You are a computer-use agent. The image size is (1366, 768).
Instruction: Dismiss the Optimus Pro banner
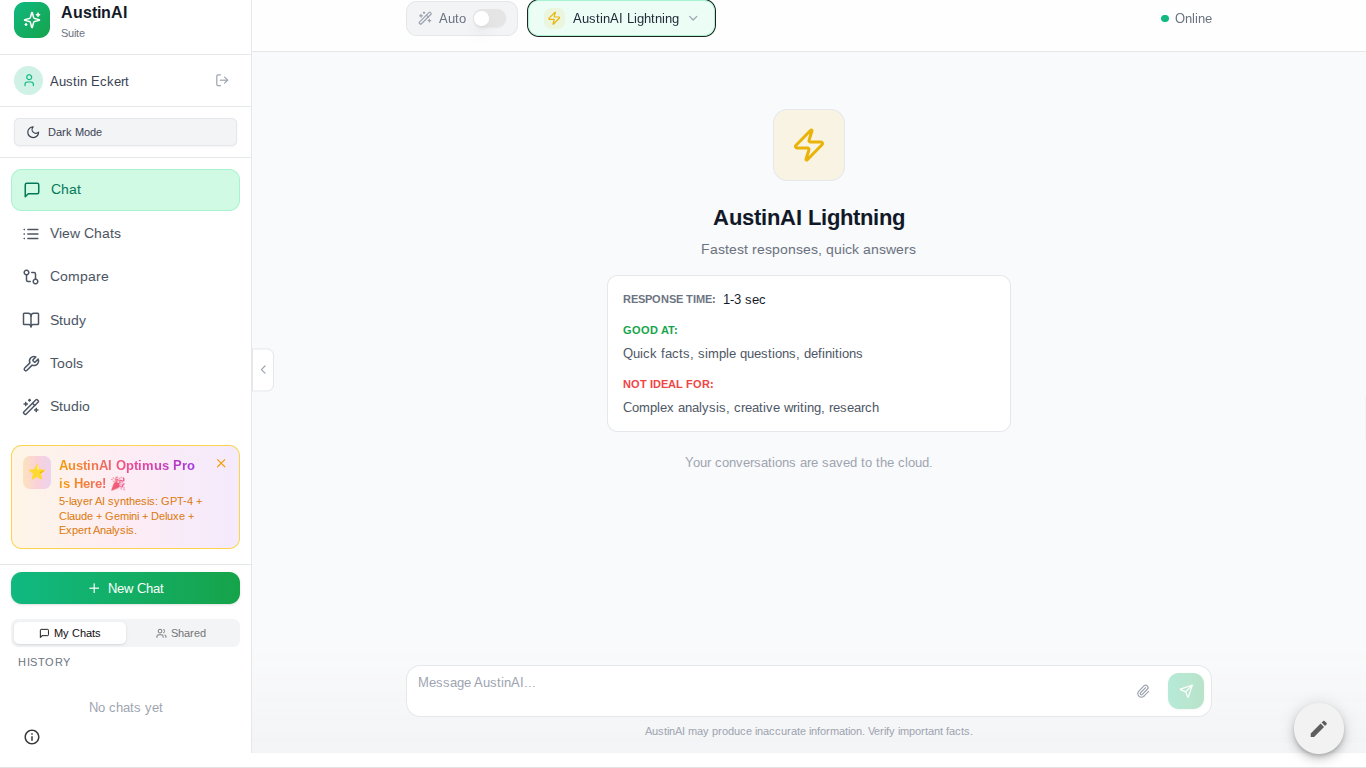(x=221, y=463)
